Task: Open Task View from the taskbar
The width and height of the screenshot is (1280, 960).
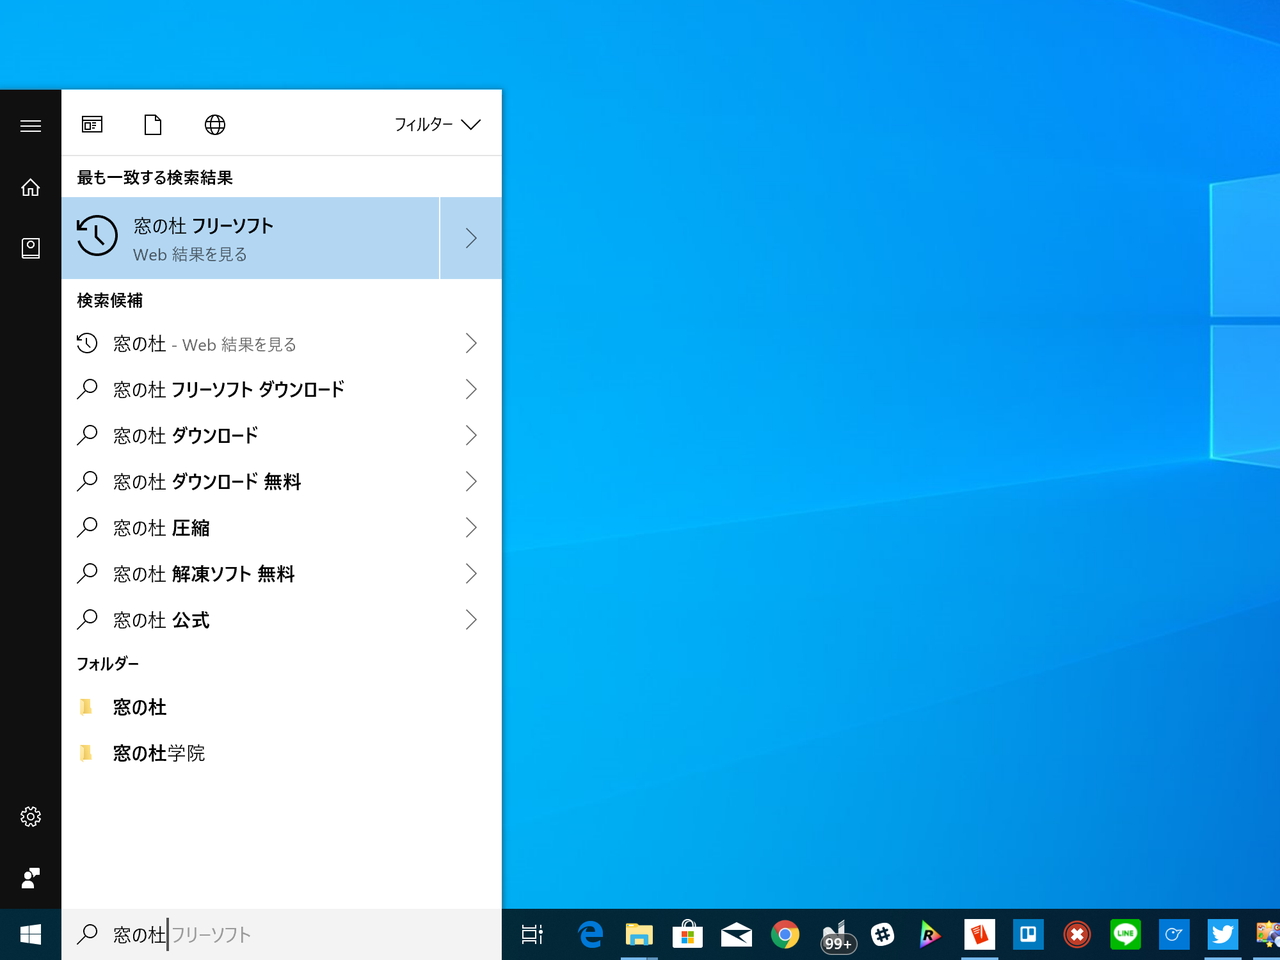Action: click(530, 934)
